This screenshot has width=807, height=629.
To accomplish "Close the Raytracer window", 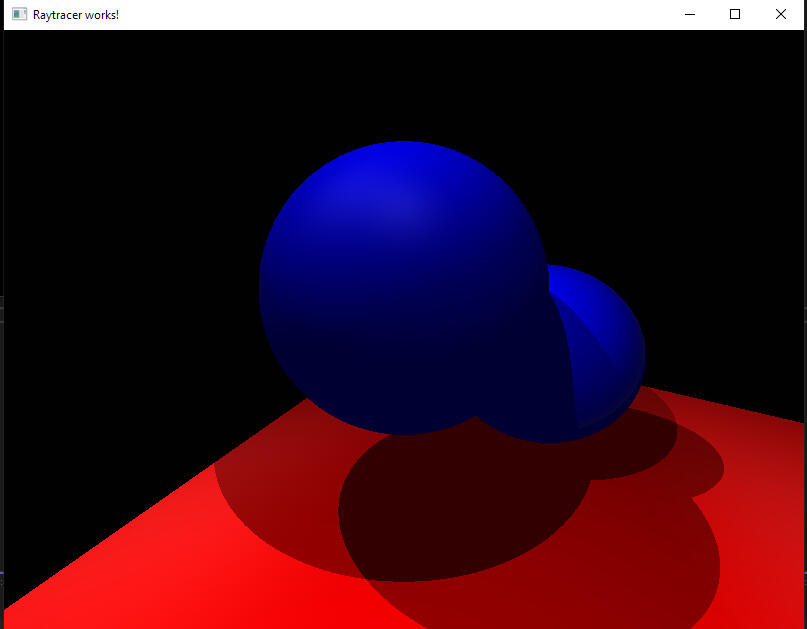I will (781, 15).
